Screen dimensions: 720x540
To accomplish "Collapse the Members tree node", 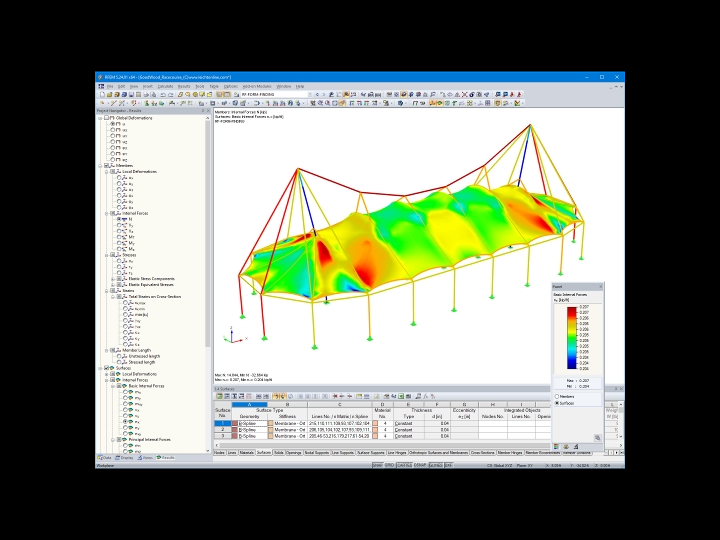I will coord(100,166).
